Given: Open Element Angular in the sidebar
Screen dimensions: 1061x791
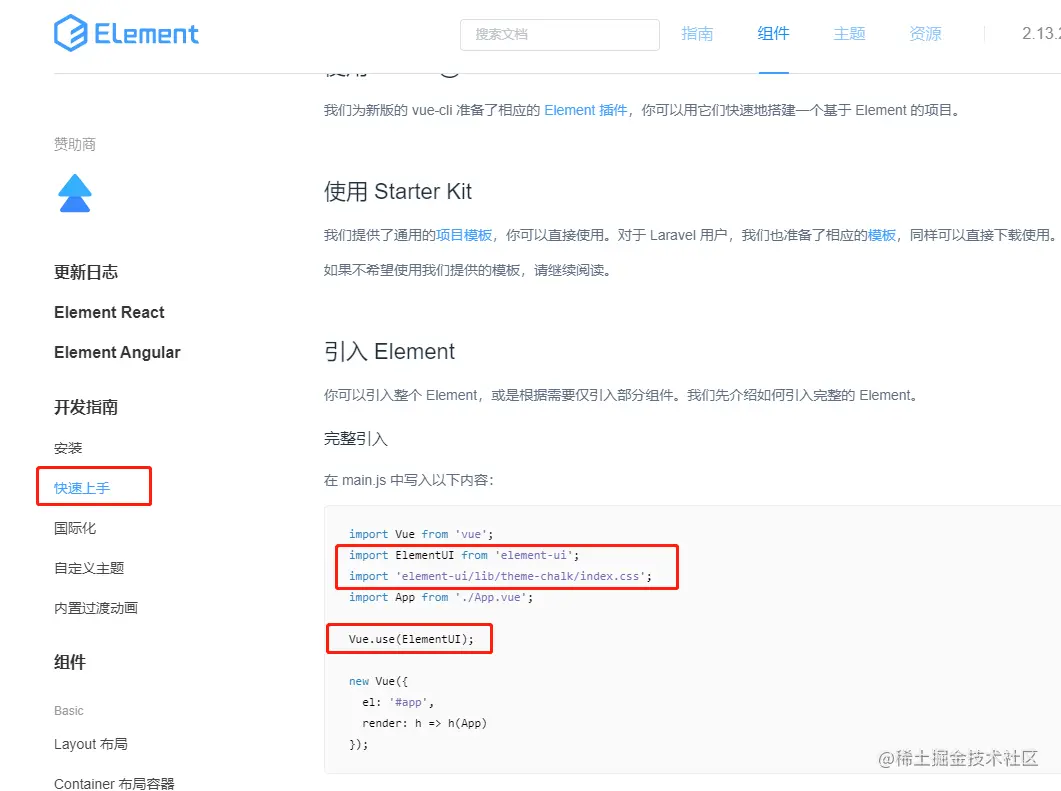Looking at the screenshot, I should [x=117, y=353].
